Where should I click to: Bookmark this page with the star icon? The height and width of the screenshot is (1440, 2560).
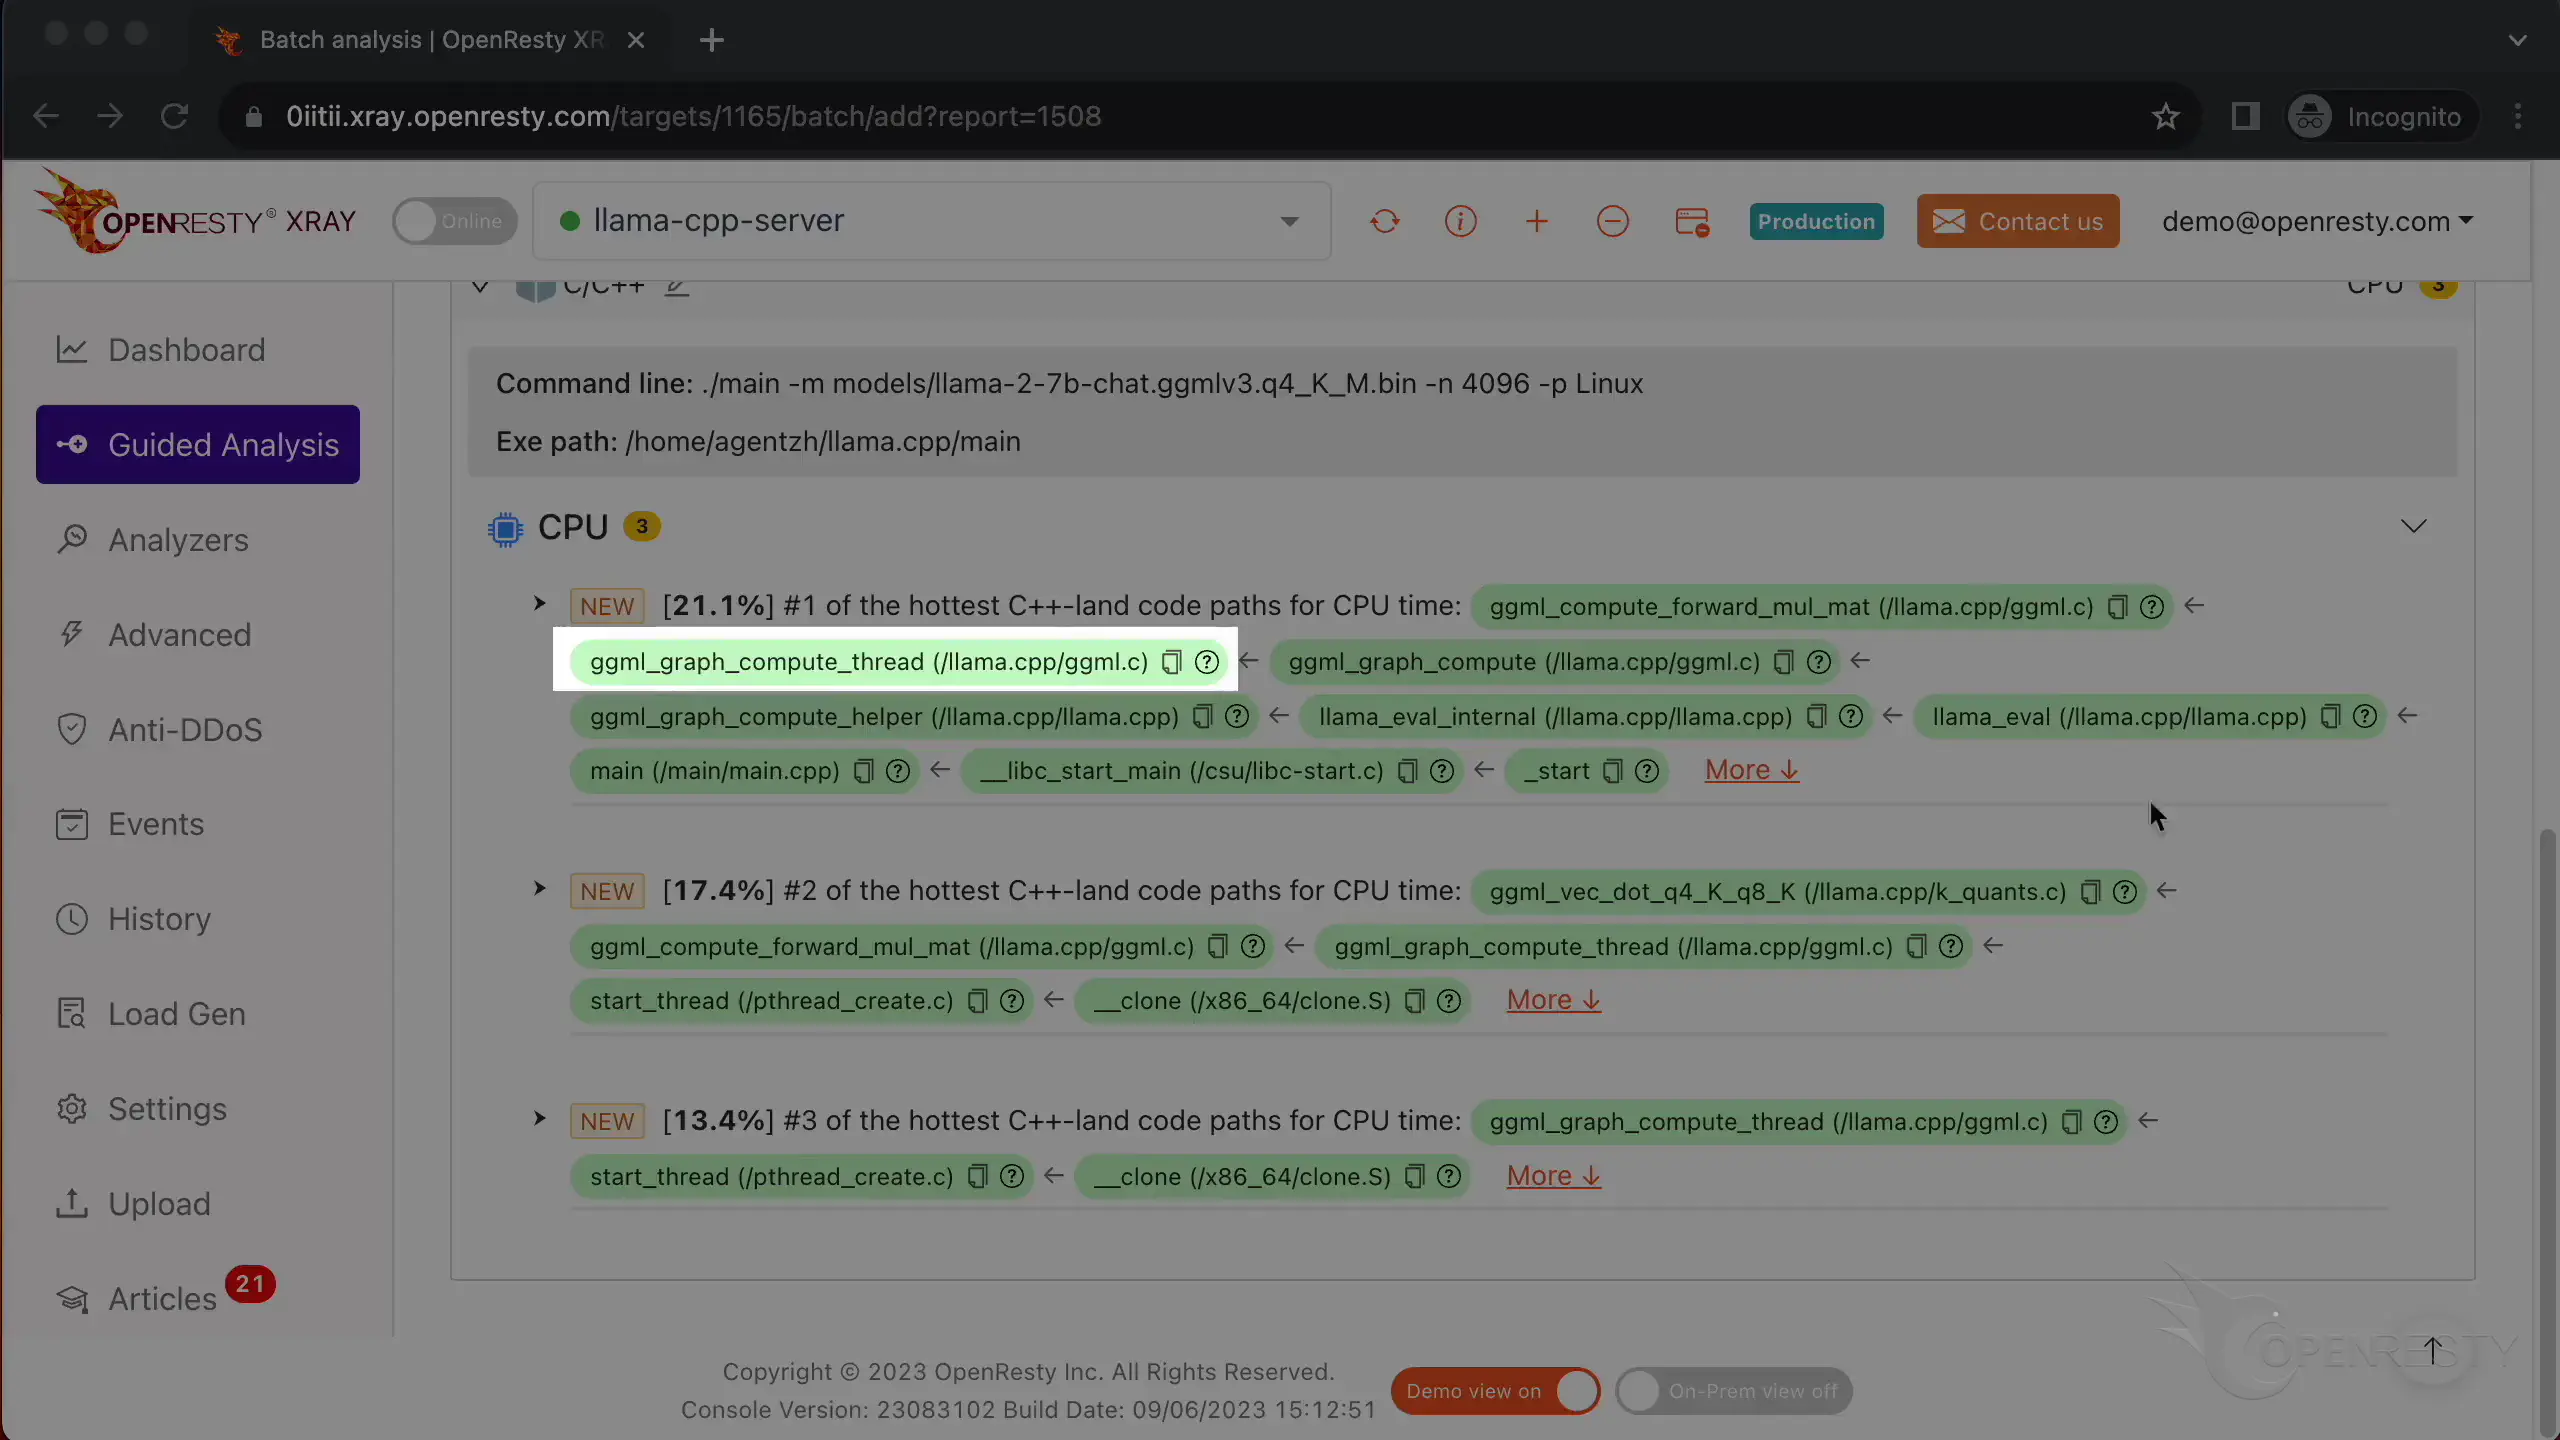pyautogui.click(x=2165, y=117)
